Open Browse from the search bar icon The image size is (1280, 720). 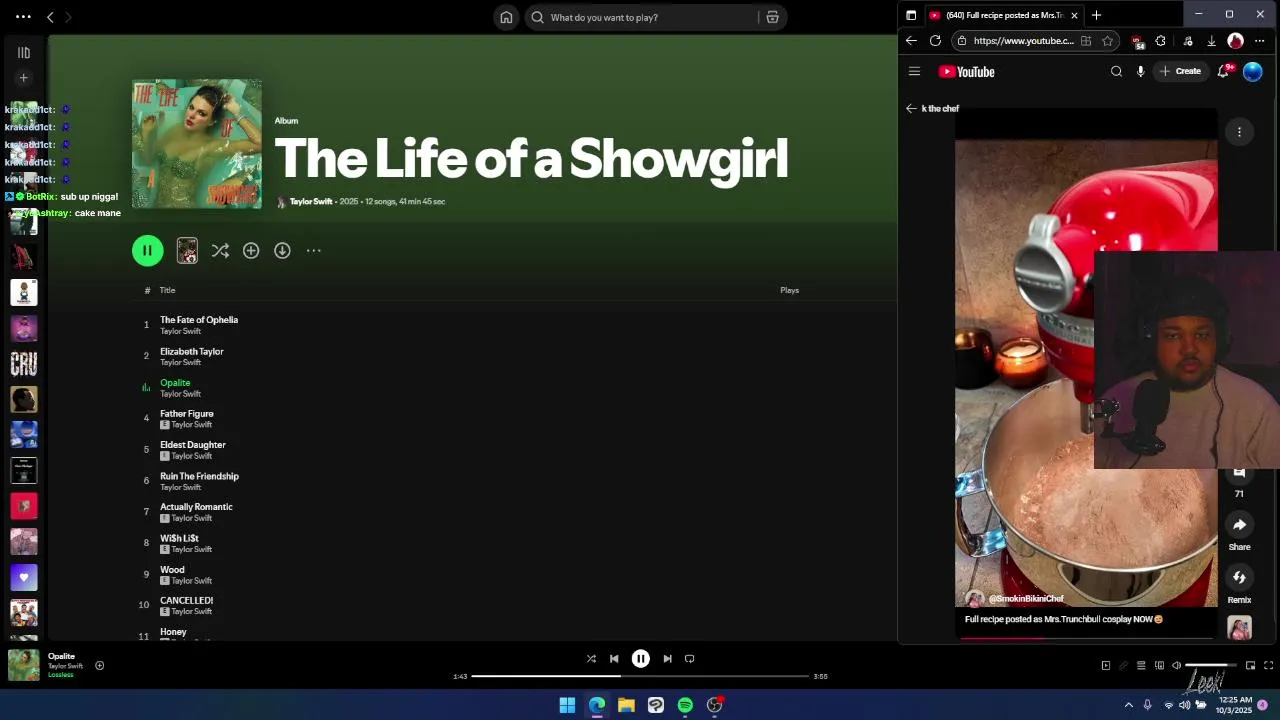[772, 17]
